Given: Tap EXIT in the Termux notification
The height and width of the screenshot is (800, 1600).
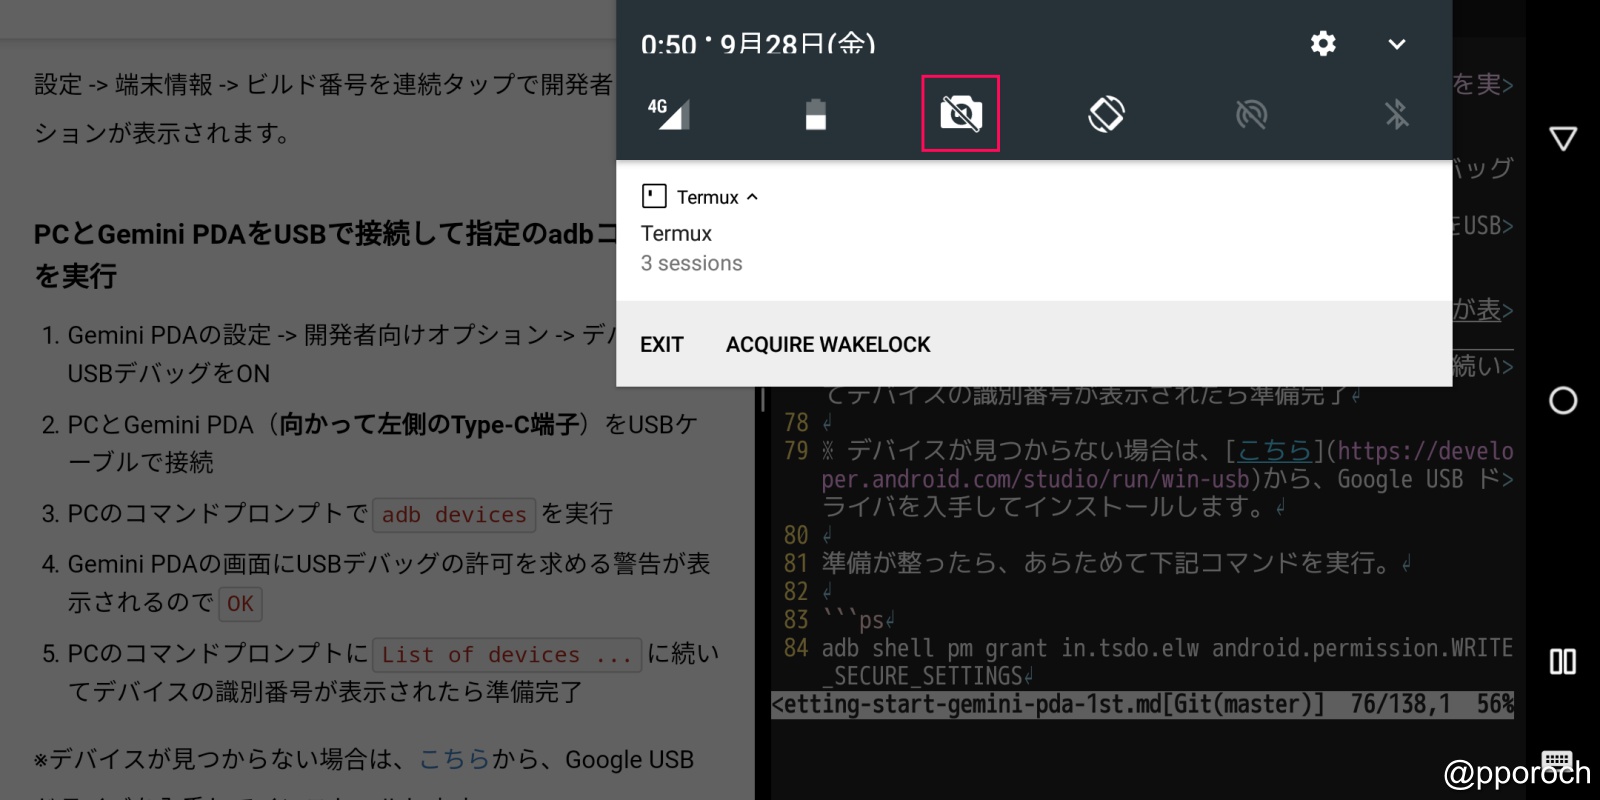Looking at the screenshot, I should 662,345.
